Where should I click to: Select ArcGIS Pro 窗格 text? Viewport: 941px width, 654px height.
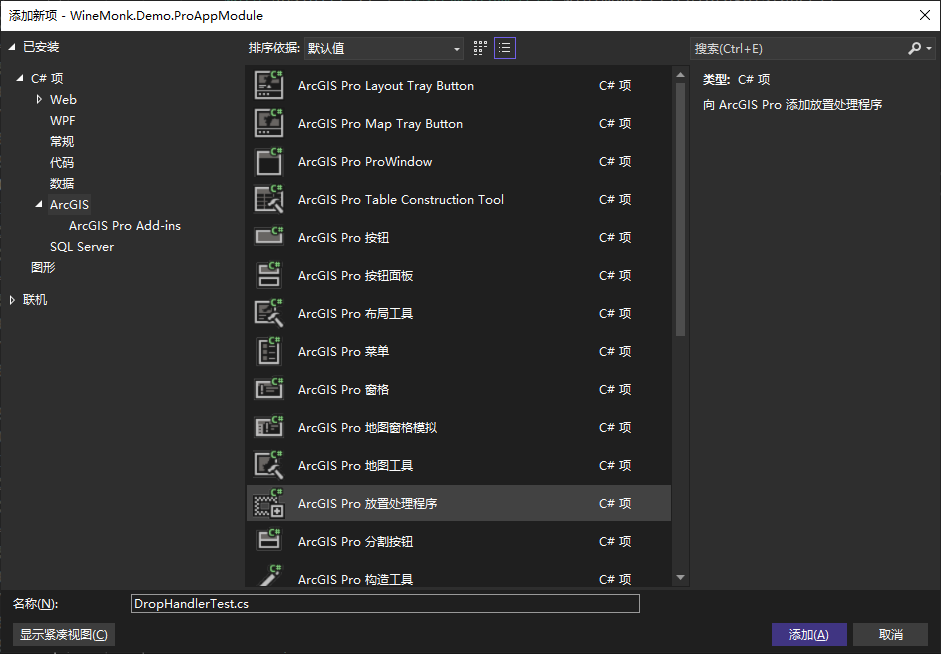point(343,389)
